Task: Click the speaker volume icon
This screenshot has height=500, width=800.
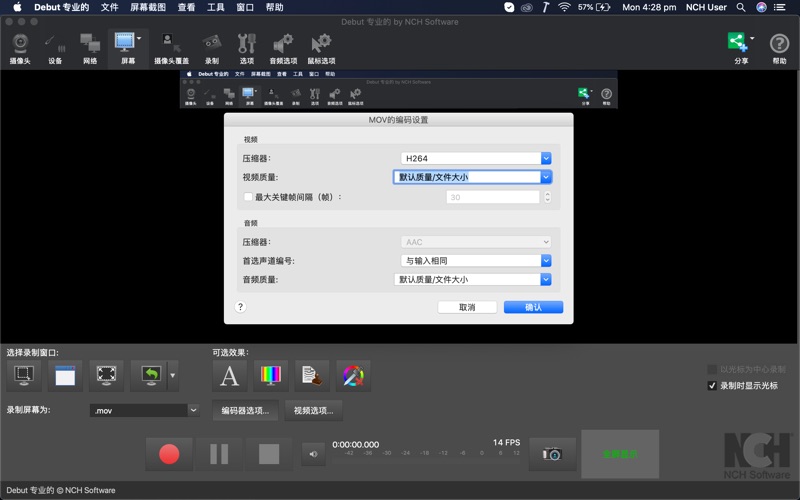Action: point(313,455)
